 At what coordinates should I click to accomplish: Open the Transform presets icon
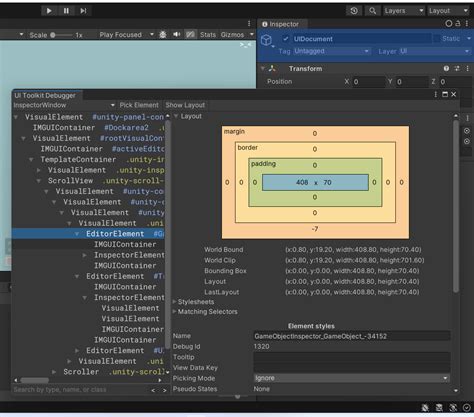457,68
